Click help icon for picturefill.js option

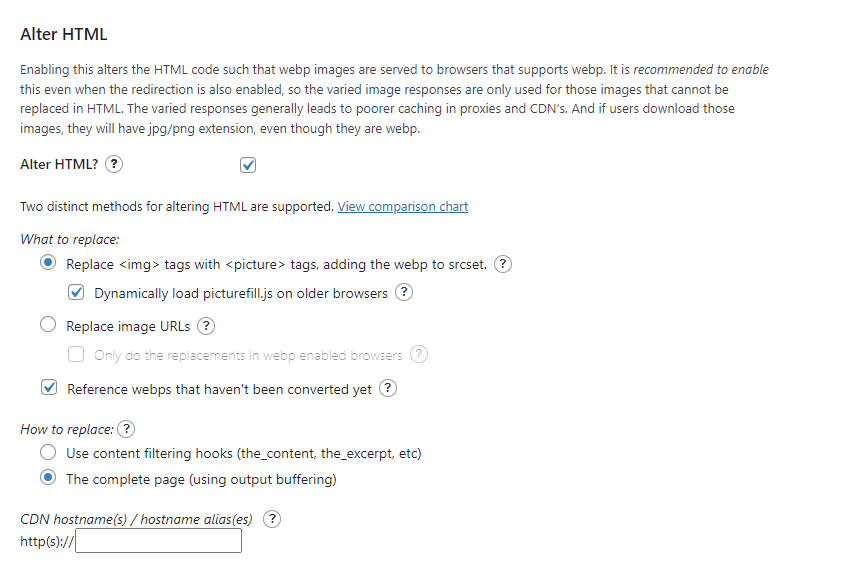click(x=404, y=292)
